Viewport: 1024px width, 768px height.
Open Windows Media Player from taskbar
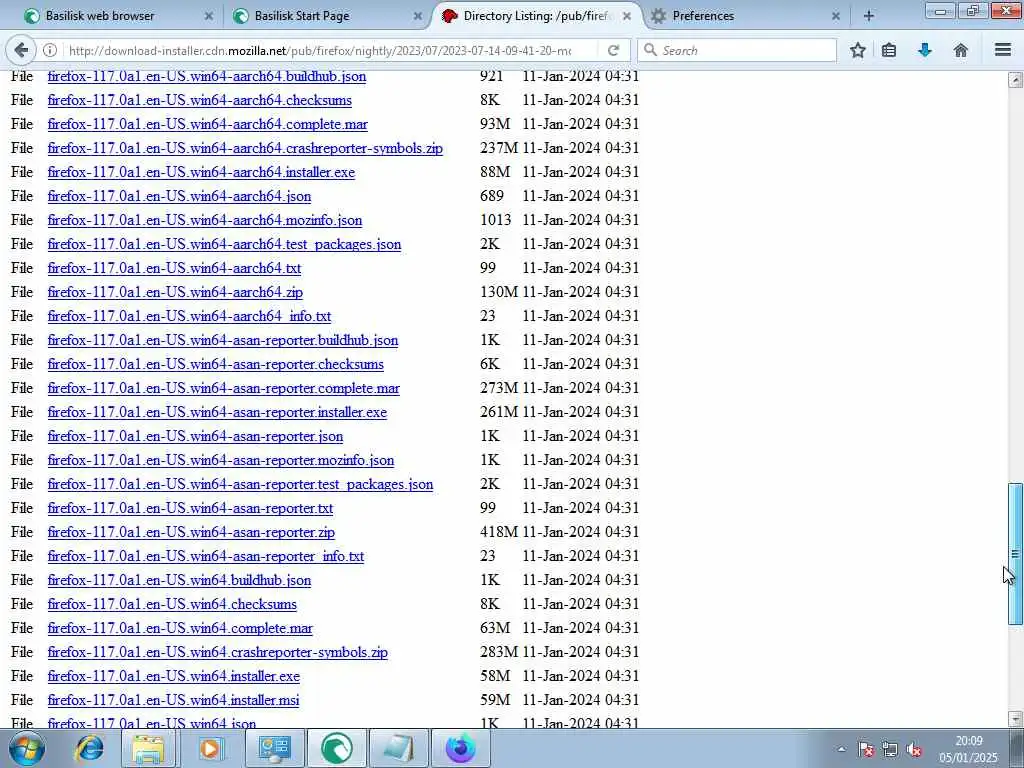click(210, 748)
